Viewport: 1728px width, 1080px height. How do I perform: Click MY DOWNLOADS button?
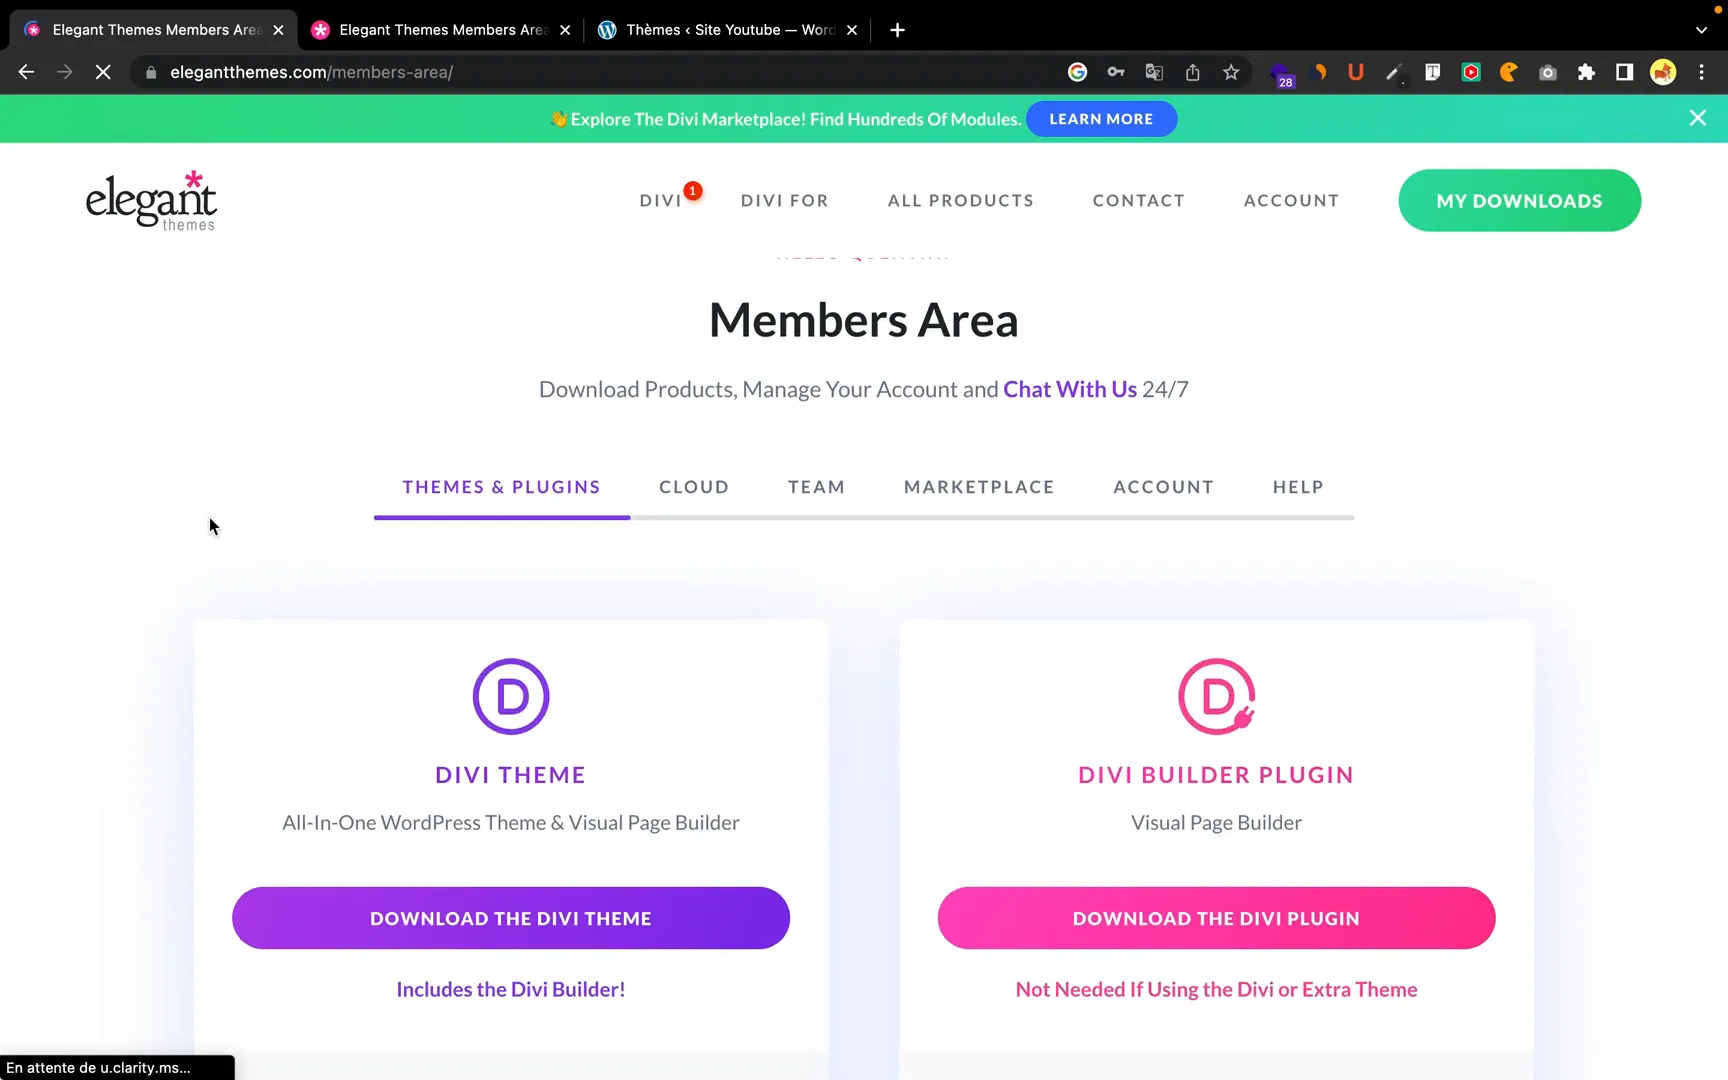(1519, 200)
